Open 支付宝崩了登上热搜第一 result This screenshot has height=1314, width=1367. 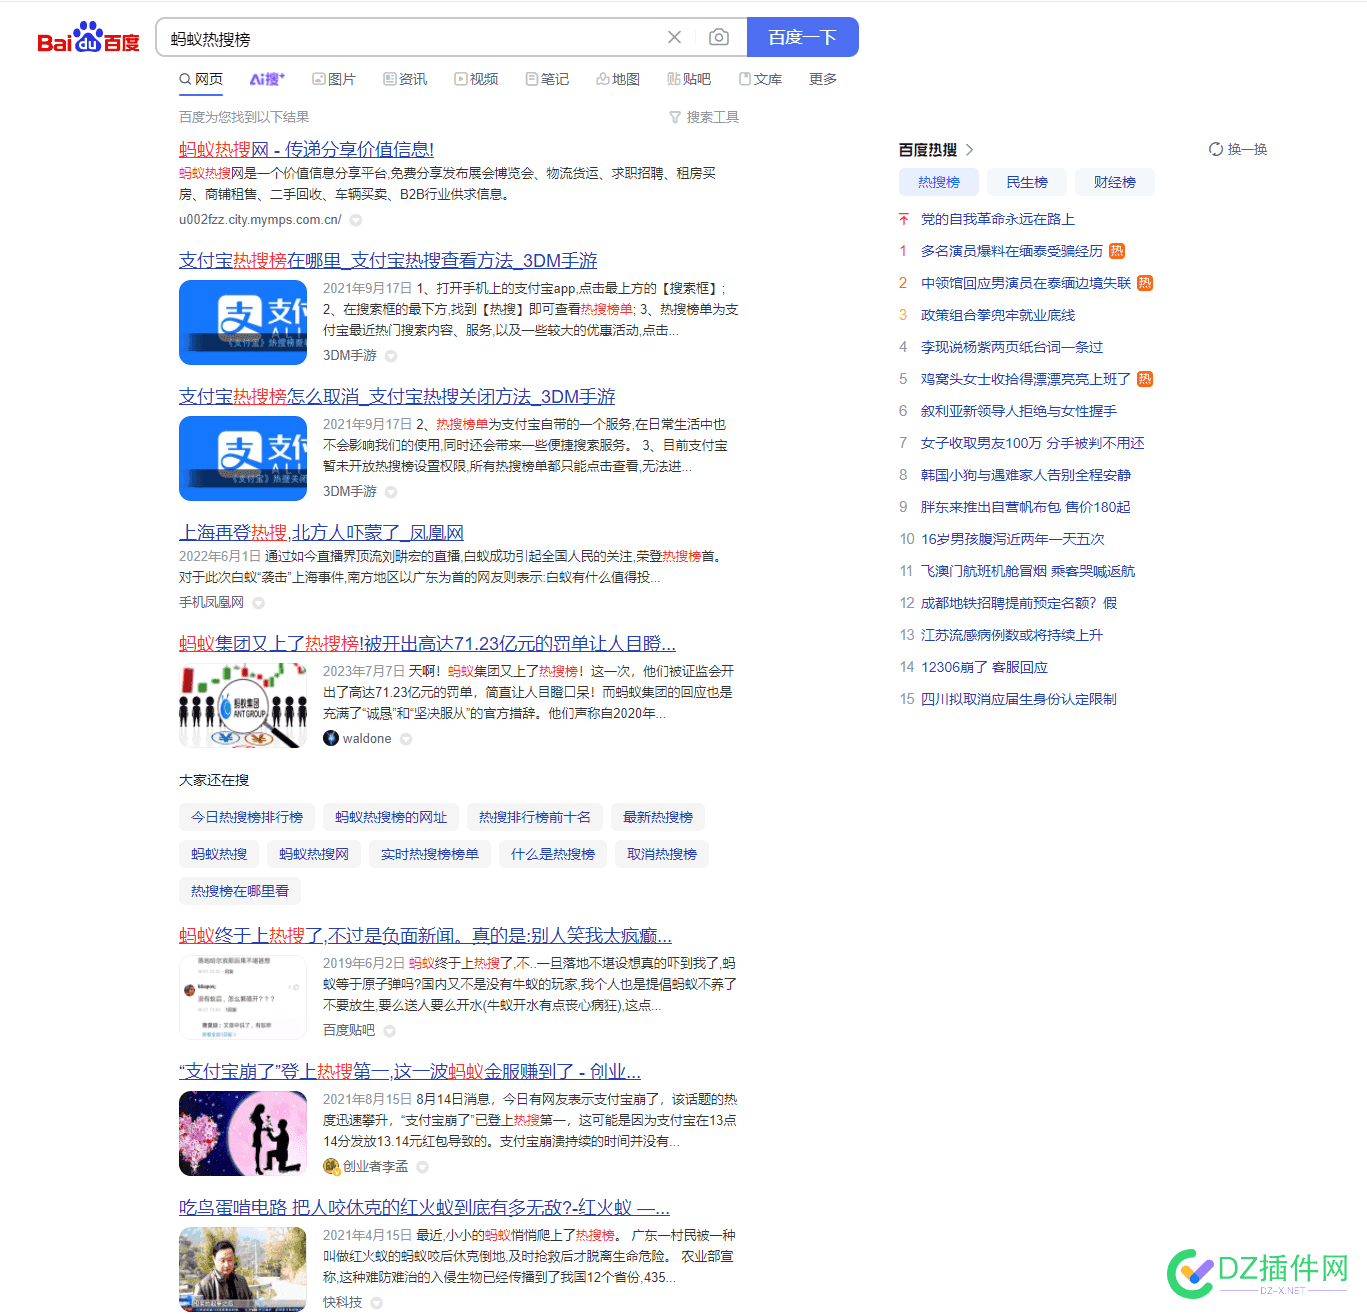point(410,1071)
